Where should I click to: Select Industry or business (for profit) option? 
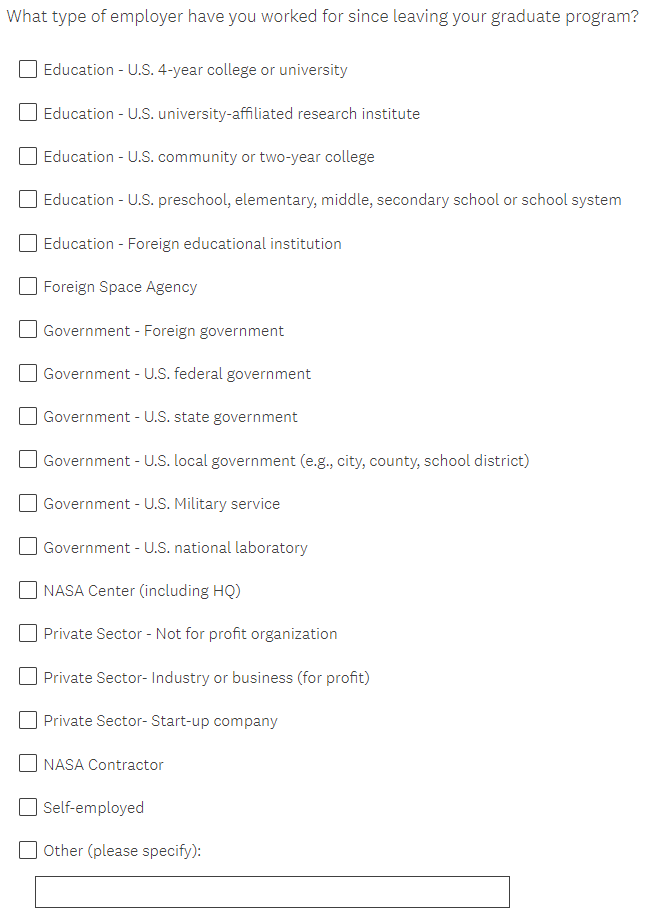click(29, 677)
